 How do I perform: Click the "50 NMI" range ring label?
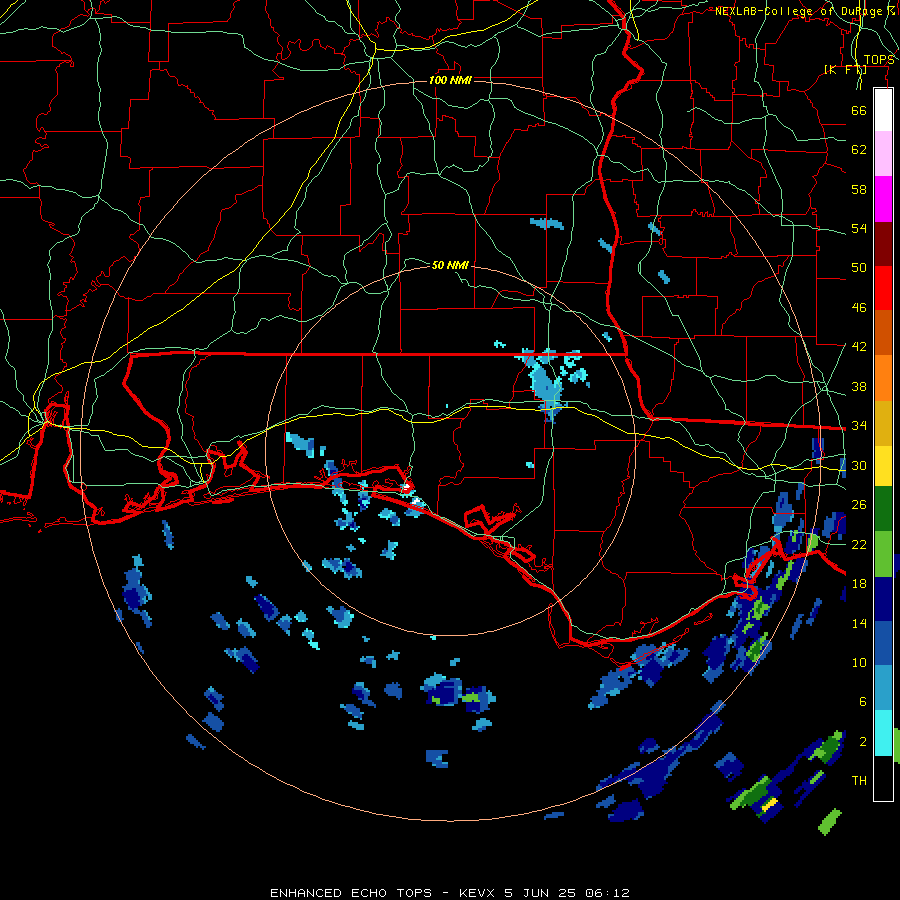pyautogui.click(x=450, y=265)
